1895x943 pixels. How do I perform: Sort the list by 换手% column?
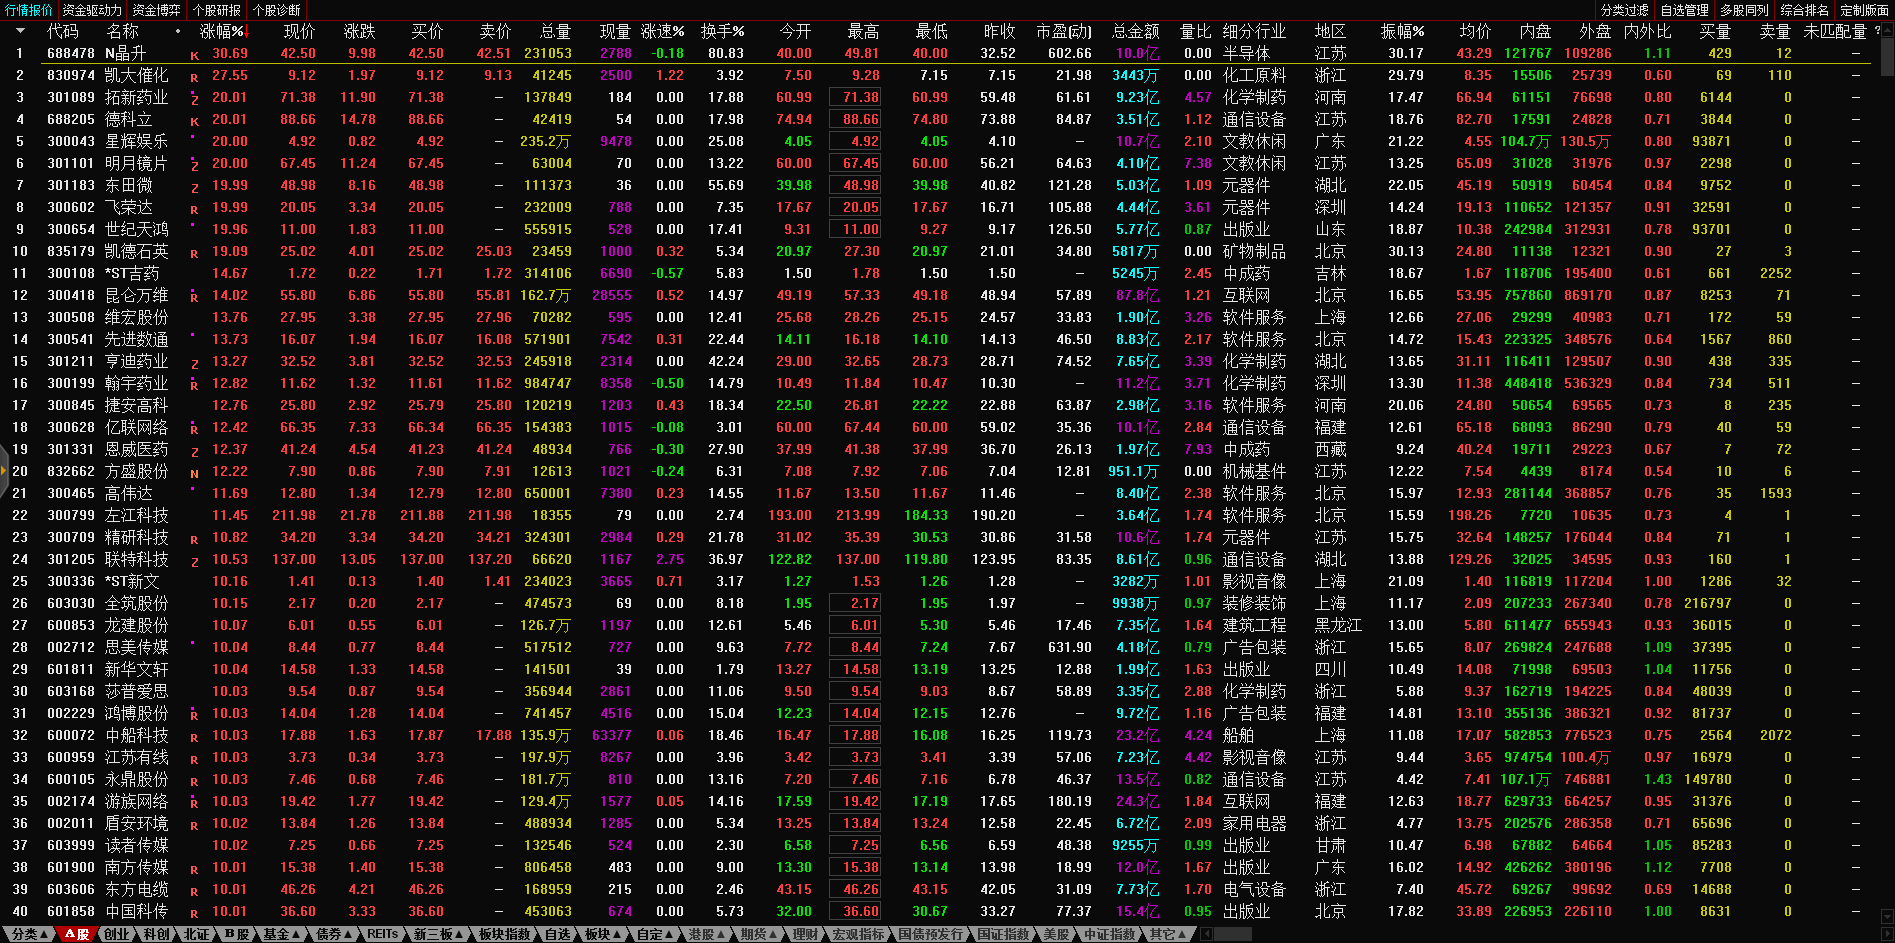[722, 31]
